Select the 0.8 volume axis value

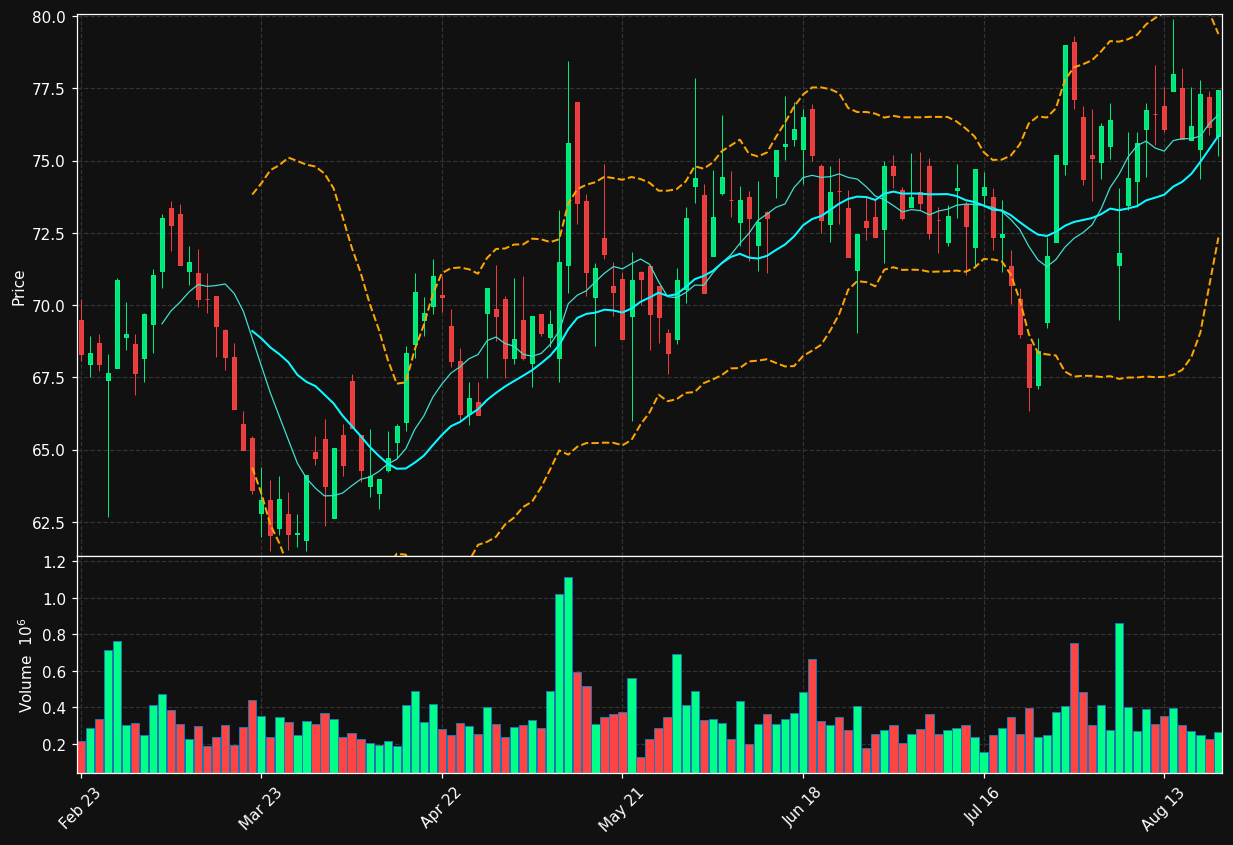point(55,635)
